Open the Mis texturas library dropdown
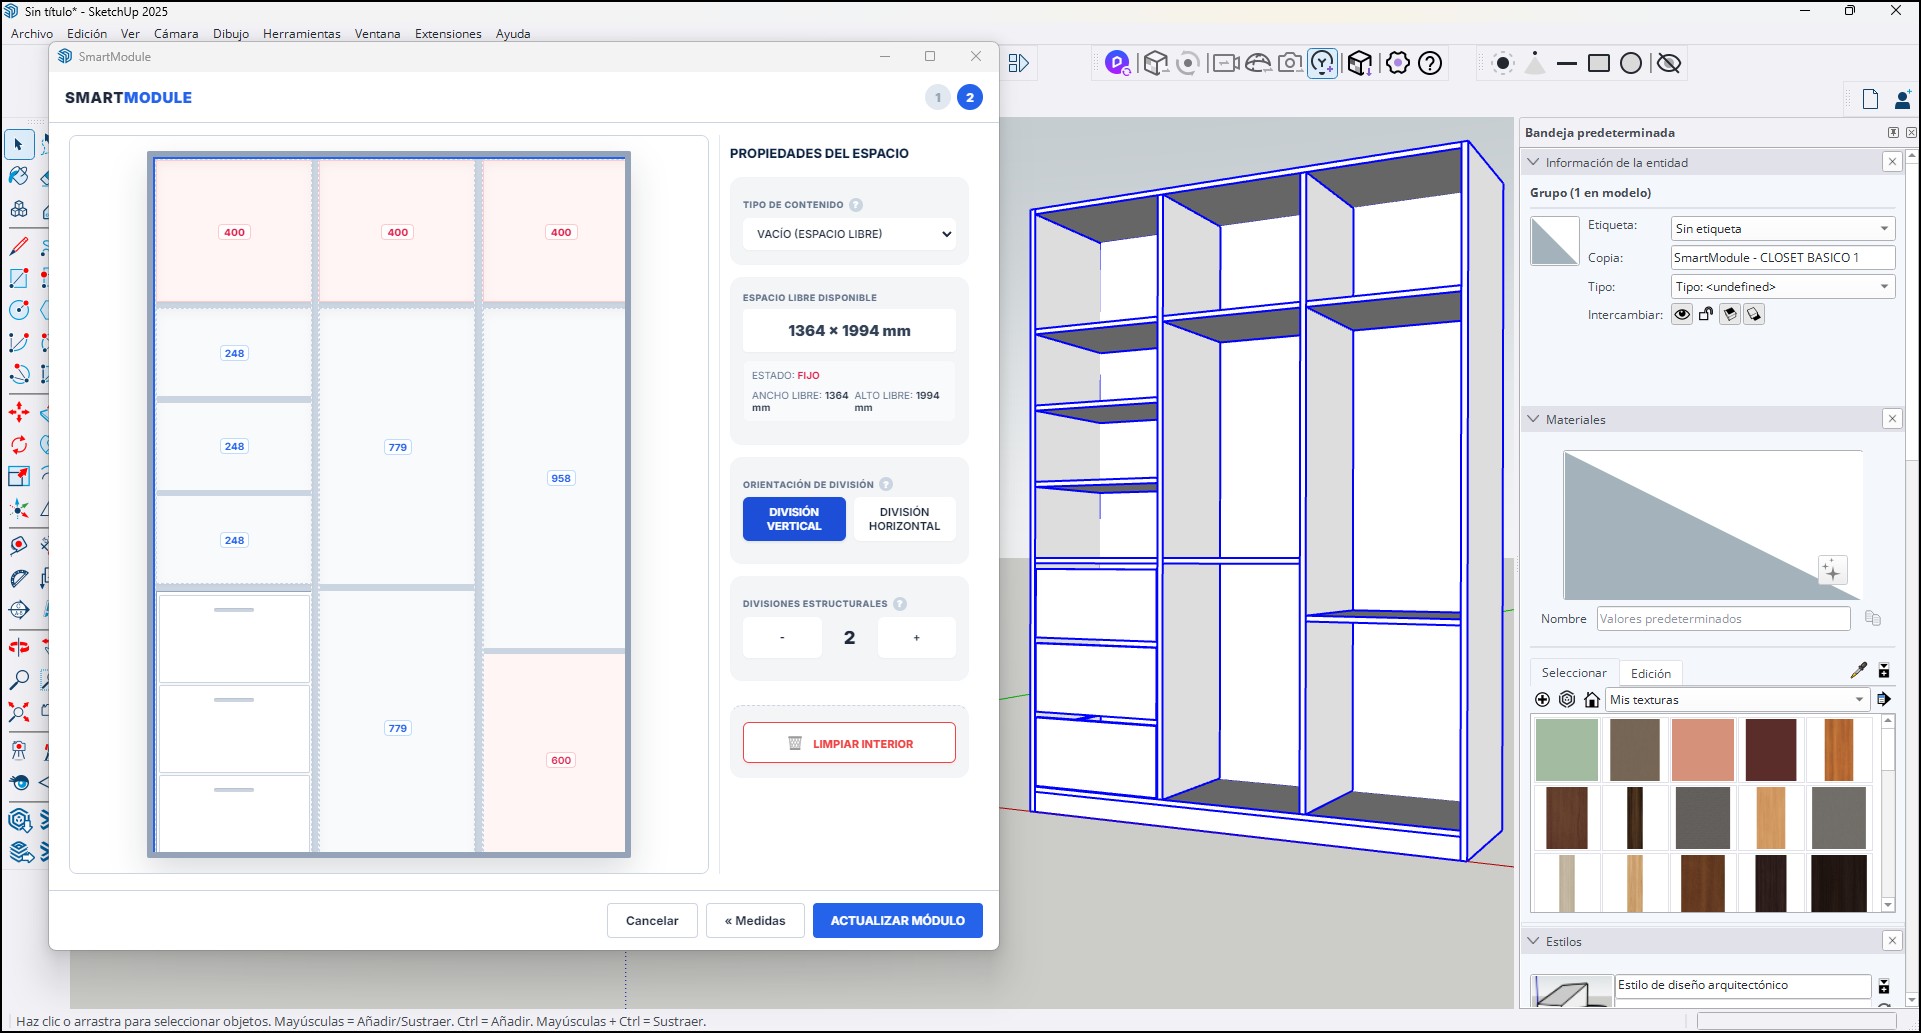Image resolution: width=1921 pixels, height=1033 pixels. tap(1737, 699)
